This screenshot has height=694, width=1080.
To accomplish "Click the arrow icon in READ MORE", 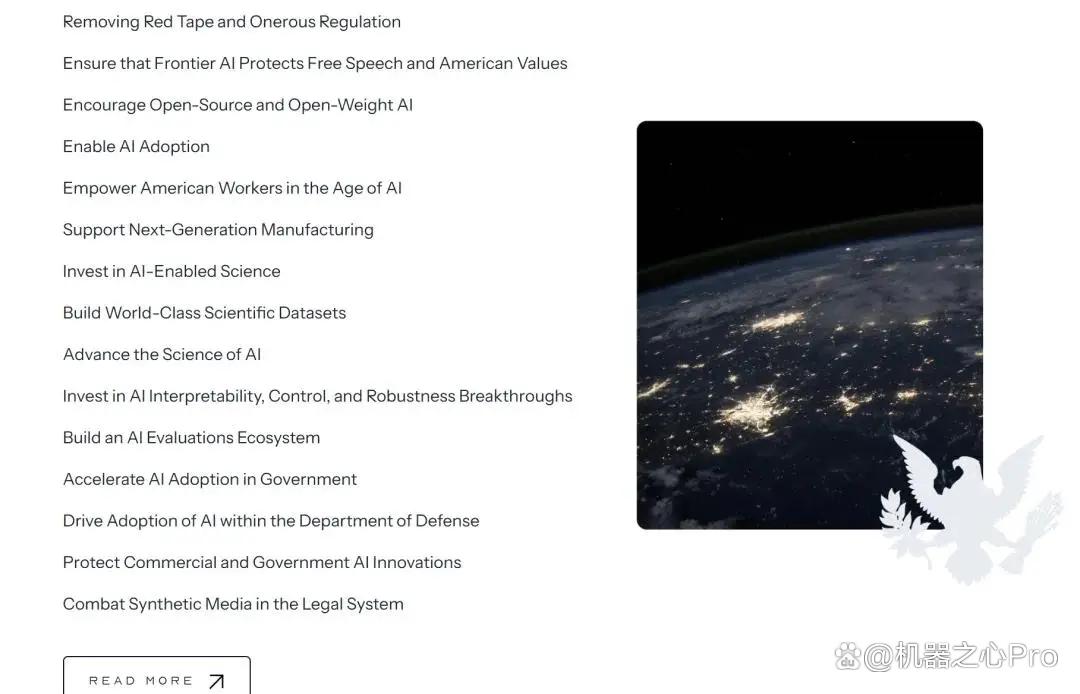I will 216,681.
